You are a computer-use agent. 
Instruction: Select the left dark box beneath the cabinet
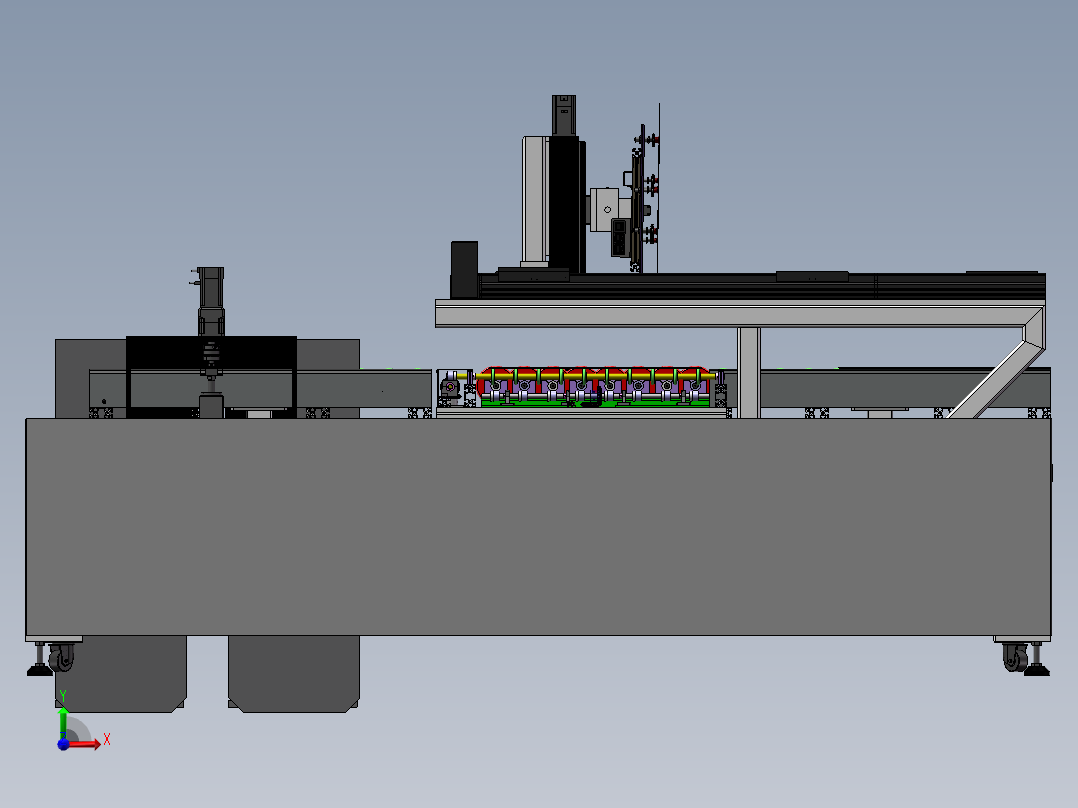tap(120, 674)
